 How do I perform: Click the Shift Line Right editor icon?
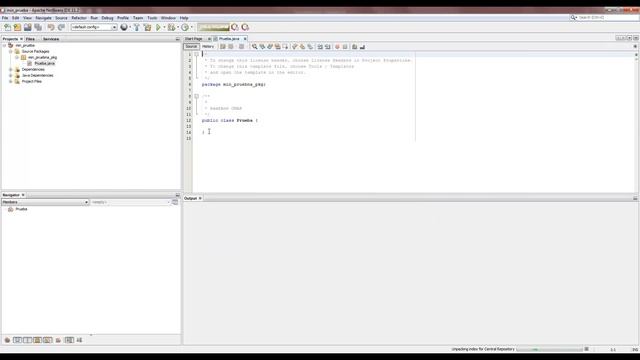(328, 47)
